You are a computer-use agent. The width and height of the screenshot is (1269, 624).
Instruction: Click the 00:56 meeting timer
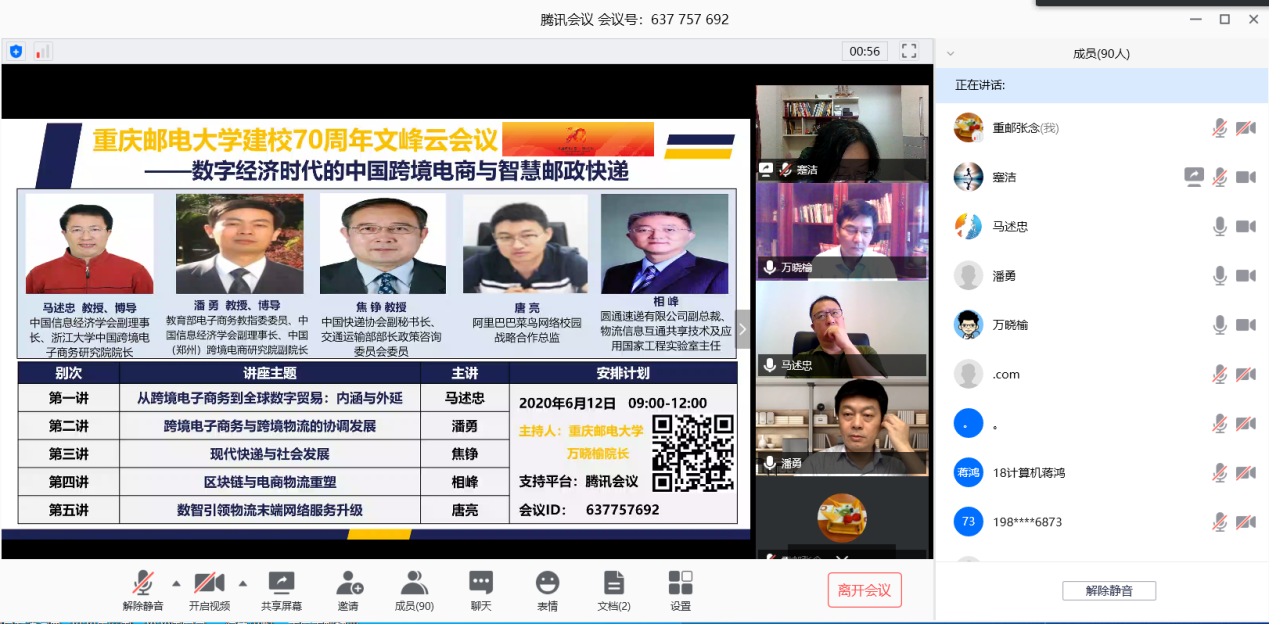(865, 51)
